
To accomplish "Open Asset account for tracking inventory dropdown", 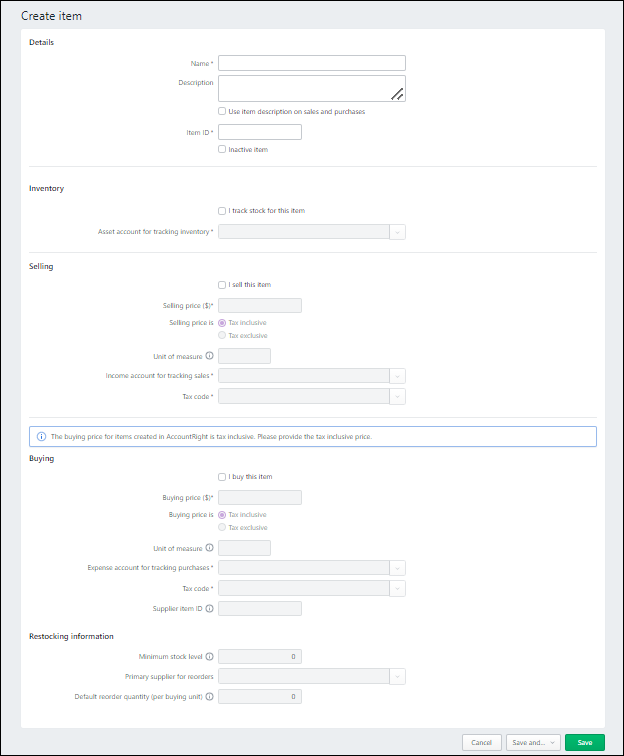I will pyautogui.click(x=397, y=232).
